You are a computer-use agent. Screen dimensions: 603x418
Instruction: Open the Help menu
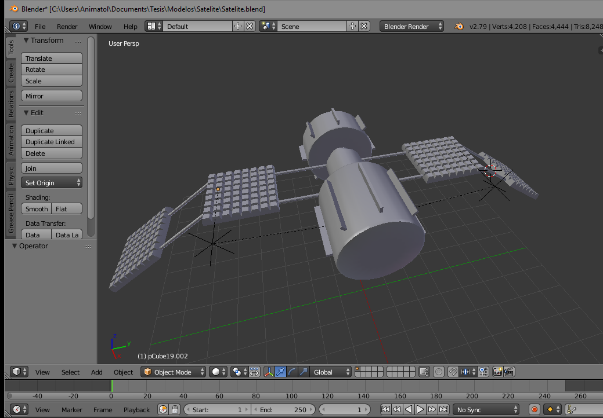click(x=130, y=26)
